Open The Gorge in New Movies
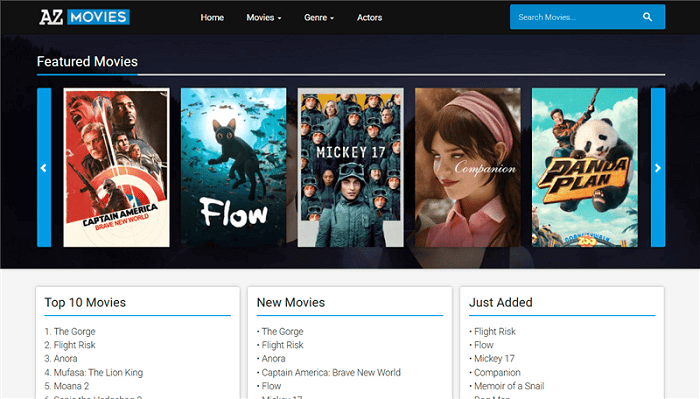Image resolution: width=700 pixels, height=399 pixels. (x=282, y=332)
